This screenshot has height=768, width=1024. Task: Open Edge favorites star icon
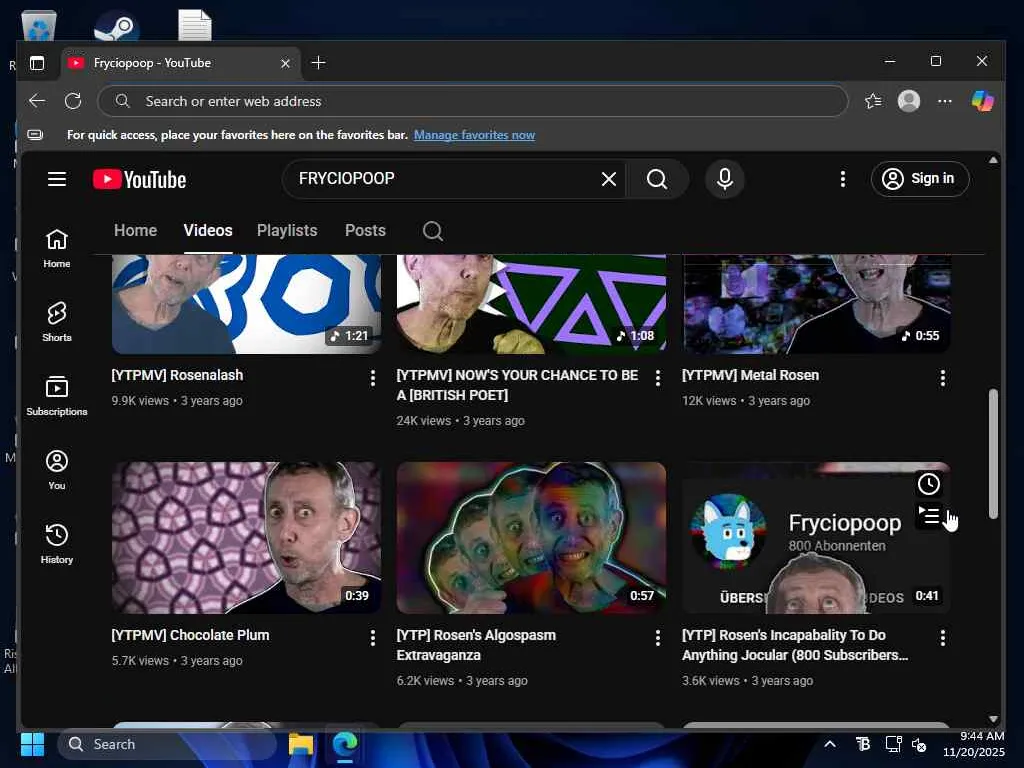point(873,101)
